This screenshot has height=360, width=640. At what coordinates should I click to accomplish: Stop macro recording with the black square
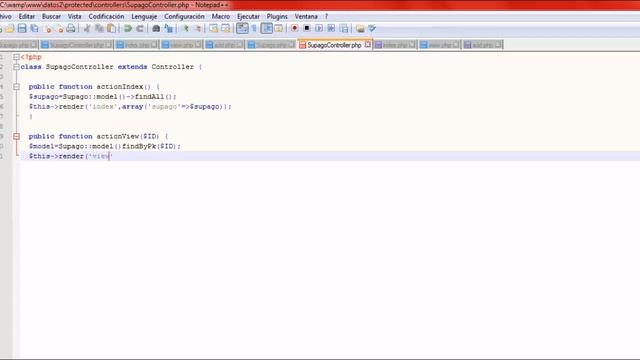[x=307, y=28]
